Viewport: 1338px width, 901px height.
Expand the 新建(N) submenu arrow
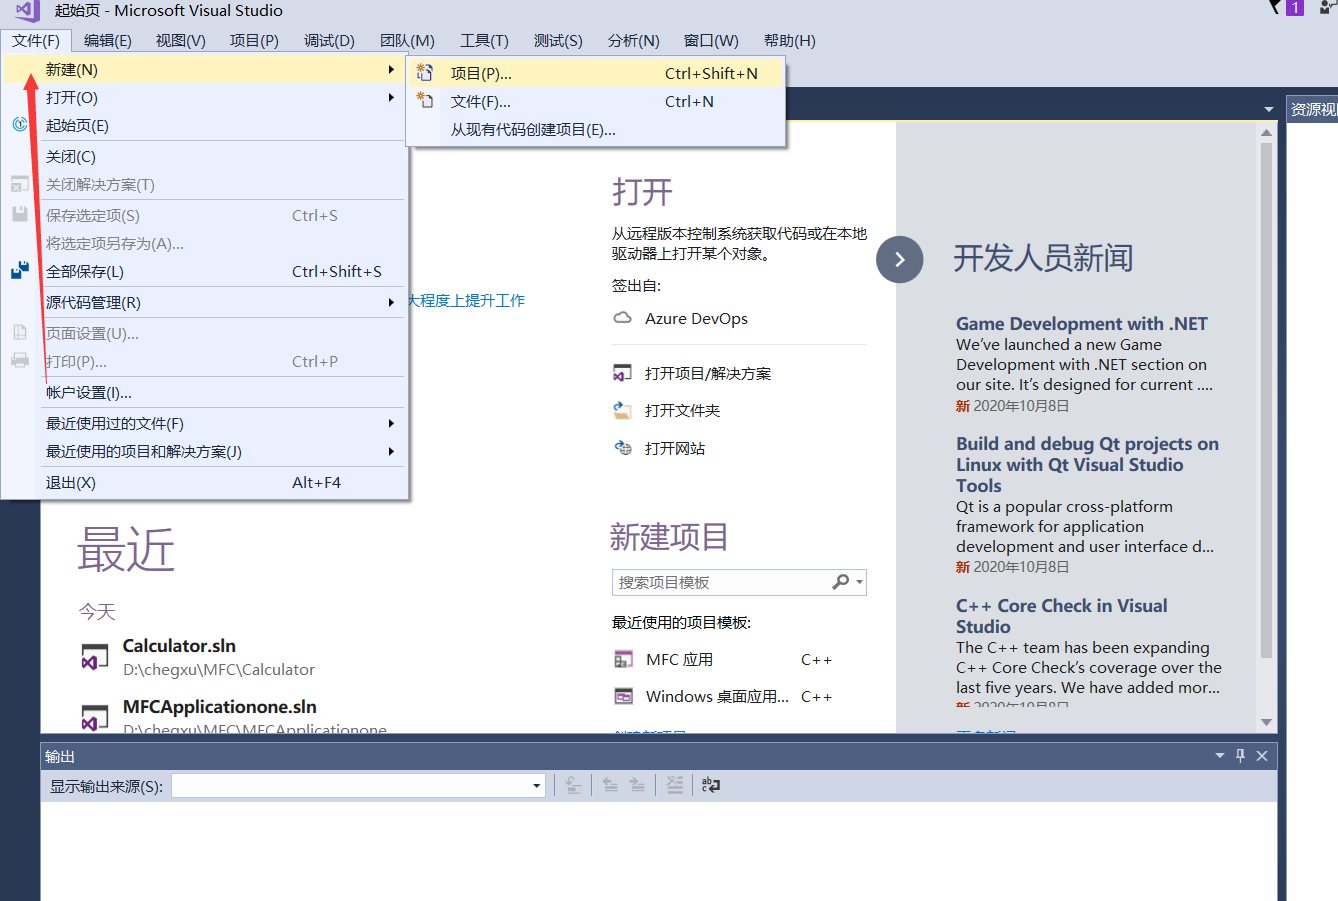tap(391, 70)
